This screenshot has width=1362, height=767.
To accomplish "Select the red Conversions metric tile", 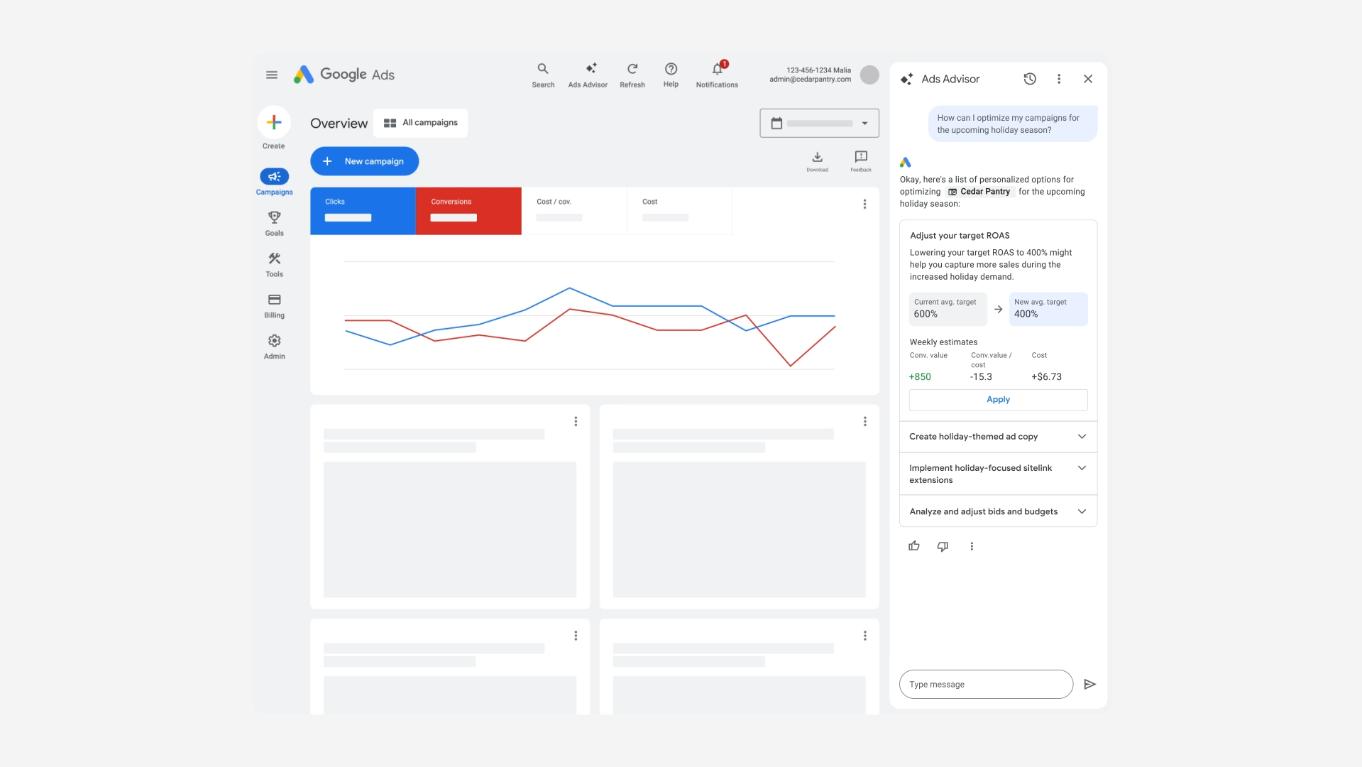I will (468, 211).
